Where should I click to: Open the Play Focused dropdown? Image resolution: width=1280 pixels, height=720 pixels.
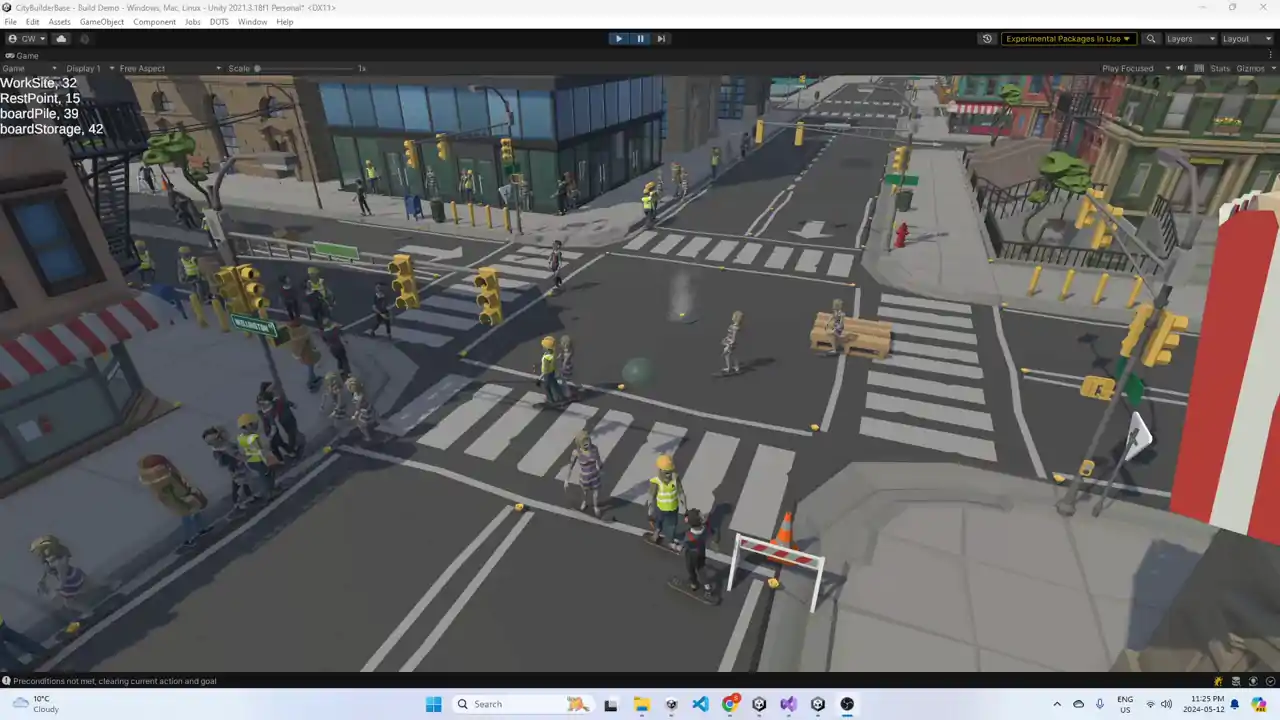point(1136,68)
